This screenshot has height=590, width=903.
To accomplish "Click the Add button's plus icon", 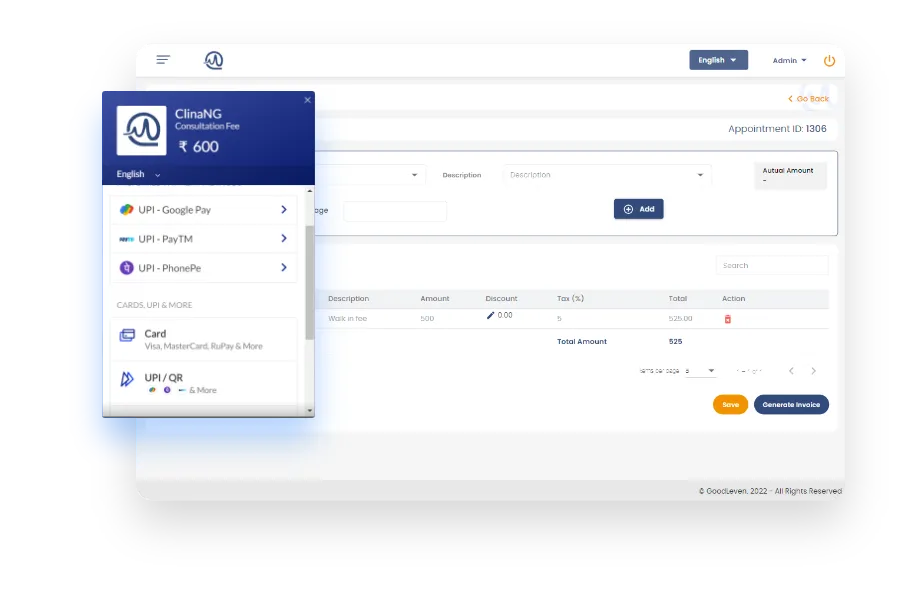I will pos(626,209).
